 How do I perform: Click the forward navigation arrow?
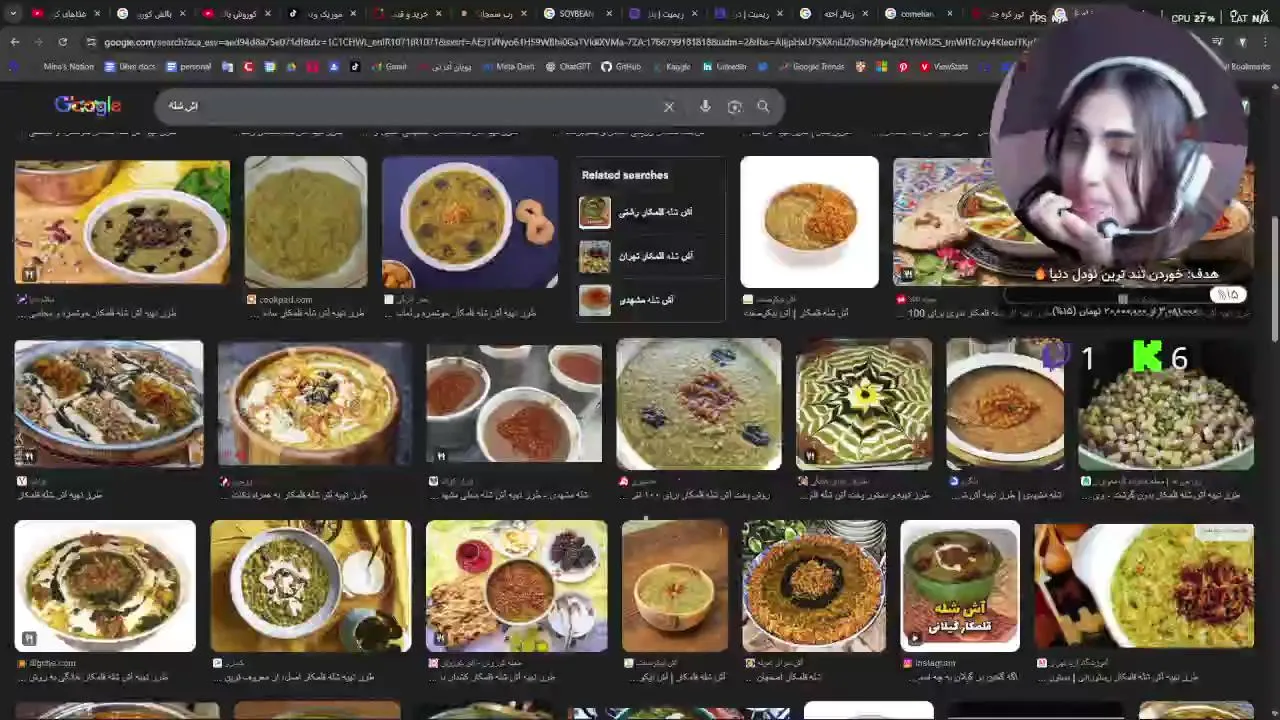(x=38, y=42)
